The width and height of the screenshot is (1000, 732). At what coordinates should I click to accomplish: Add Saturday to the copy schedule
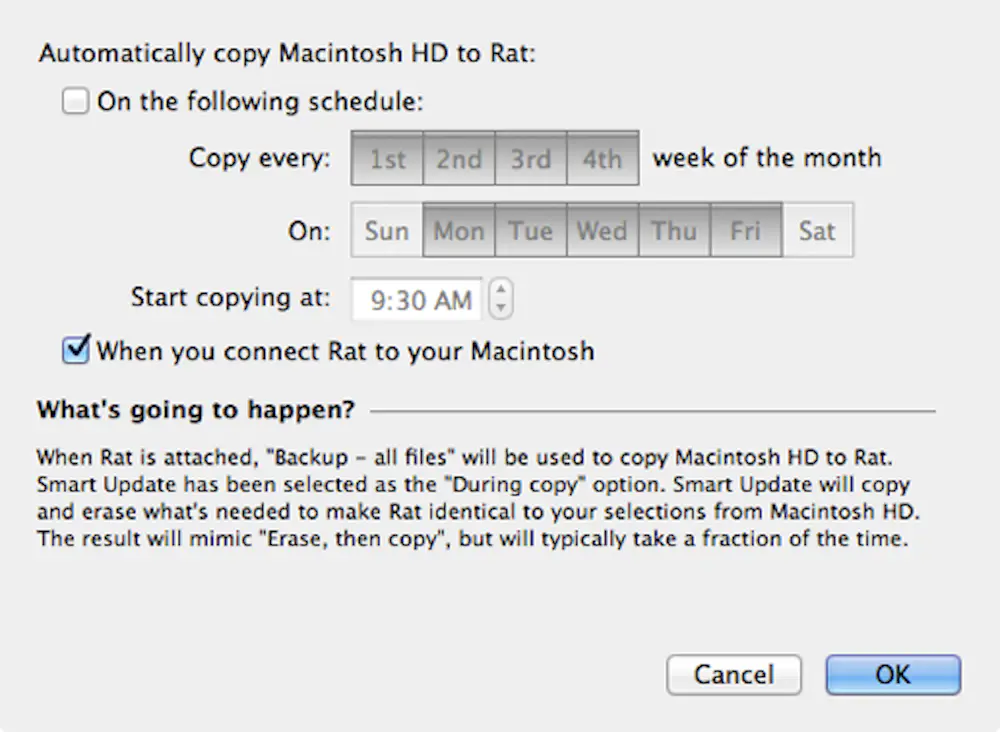[x=818, y=230]
